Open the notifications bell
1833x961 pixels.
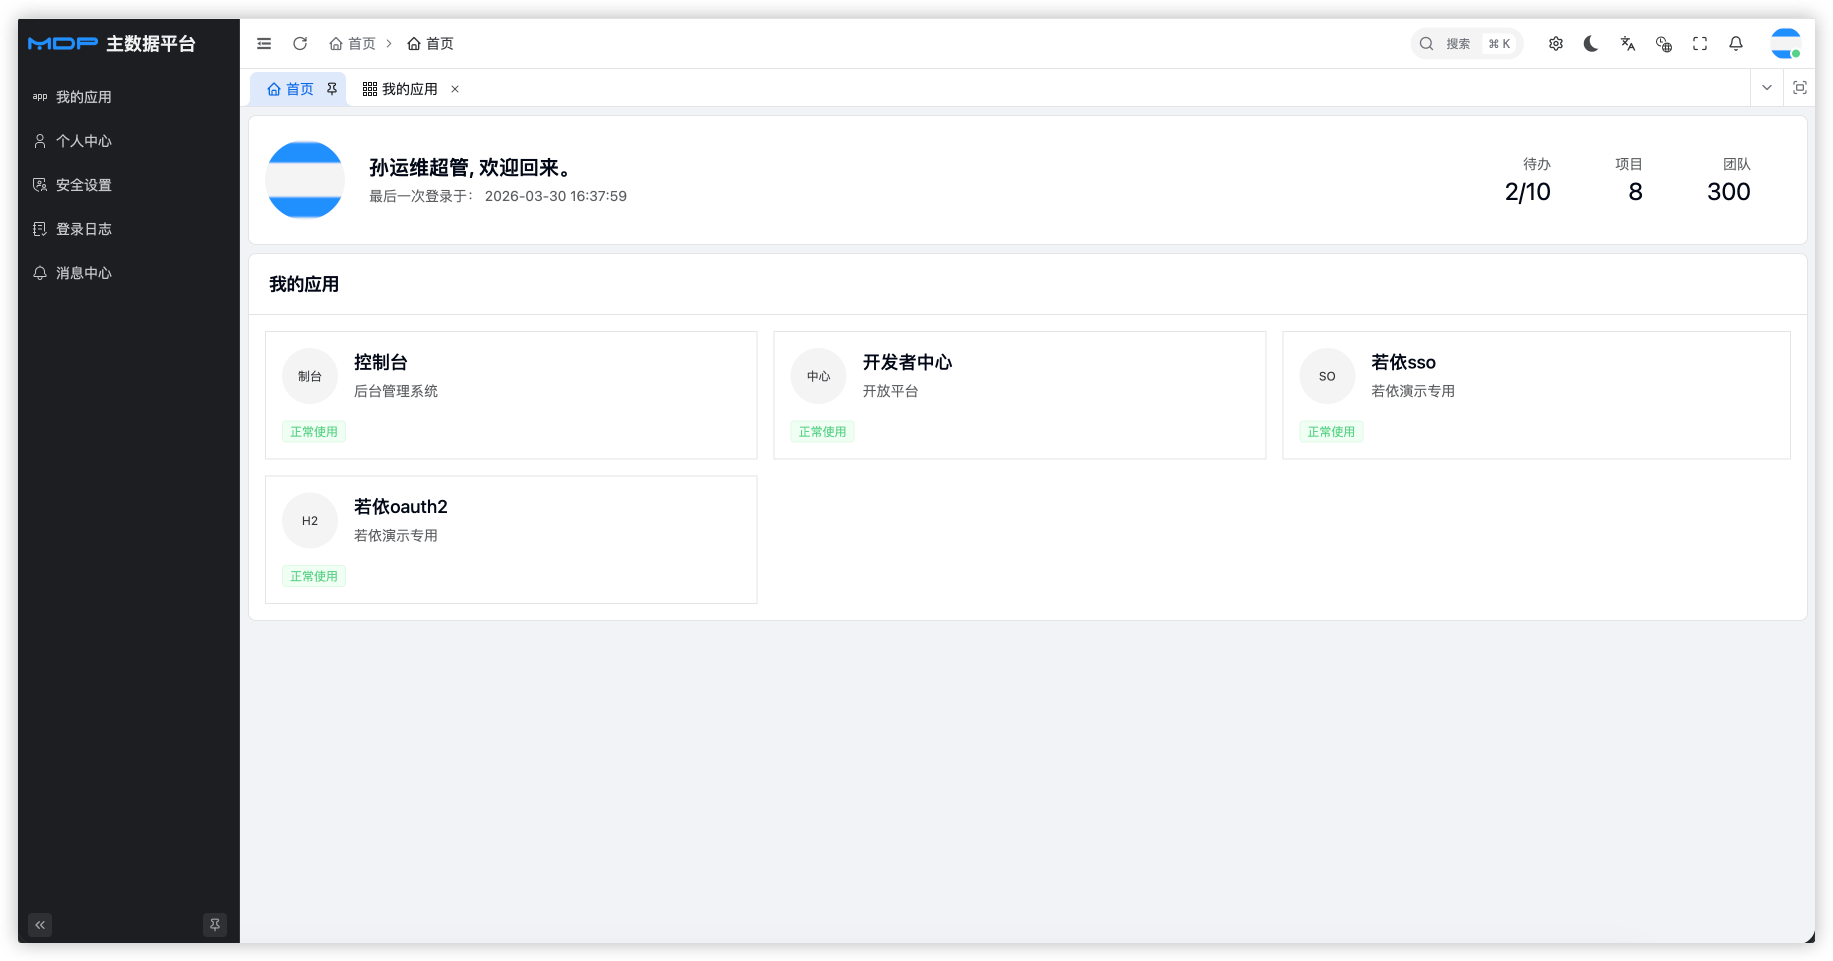click(1736, 44)
